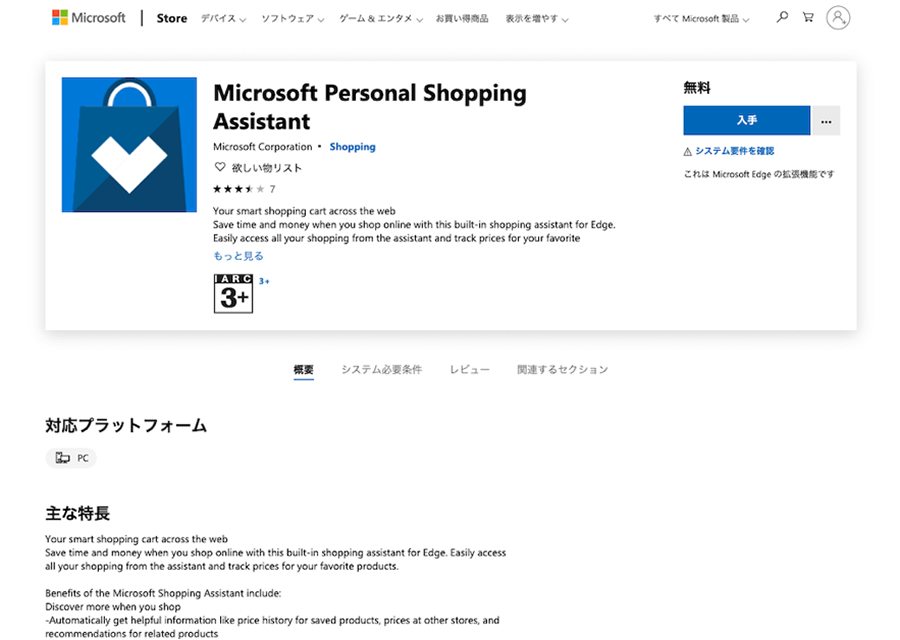Click the blue 入手 button
900x640 pixels.
pyautogui.click(x=746, y=121)
